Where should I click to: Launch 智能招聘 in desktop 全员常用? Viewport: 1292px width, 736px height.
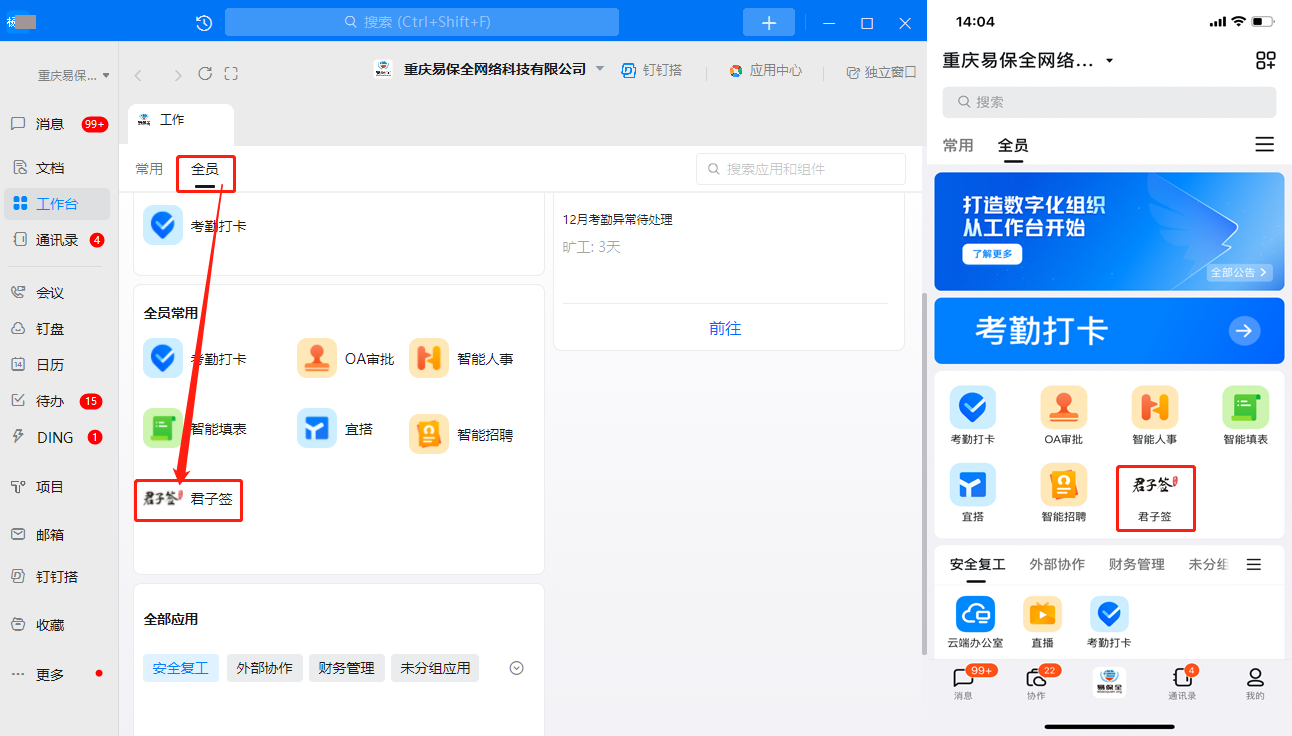point(461,435)
